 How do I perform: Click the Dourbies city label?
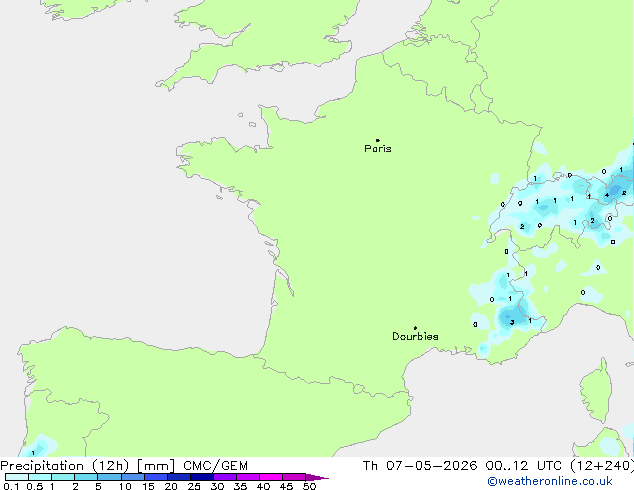coord(415,336)
